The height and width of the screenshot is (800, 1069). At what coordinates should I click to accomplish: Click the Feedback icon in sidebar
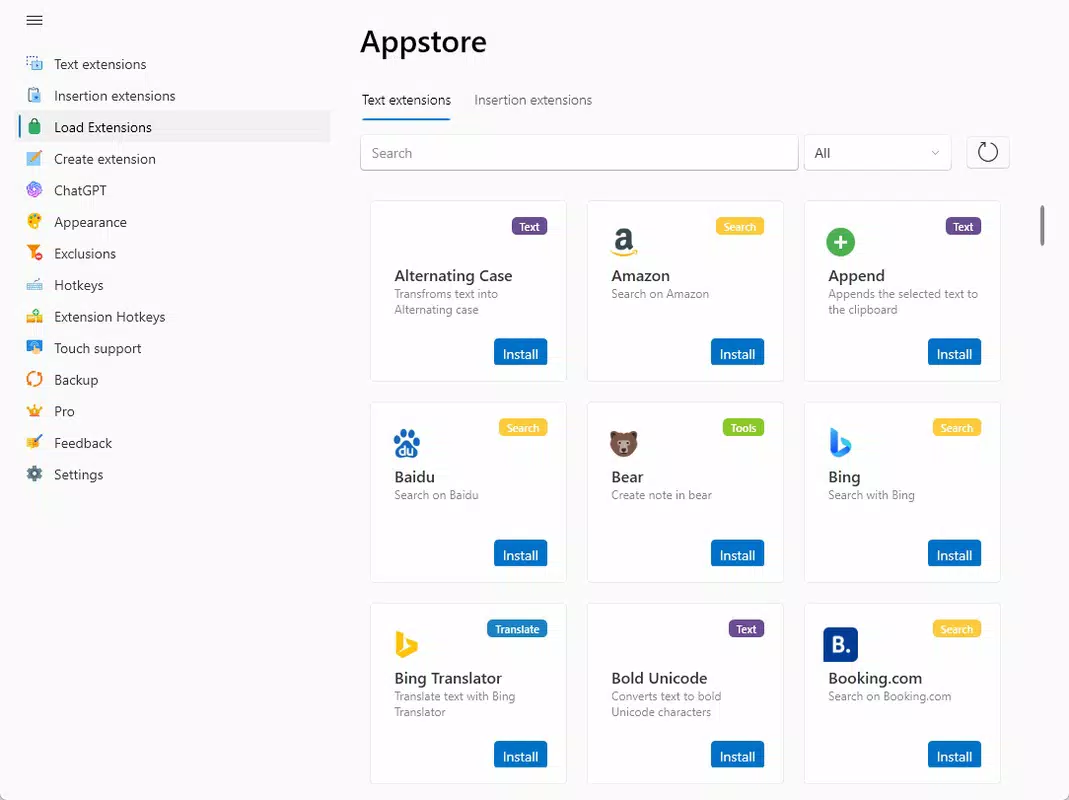pyautogui.click(x=34, y=442)
